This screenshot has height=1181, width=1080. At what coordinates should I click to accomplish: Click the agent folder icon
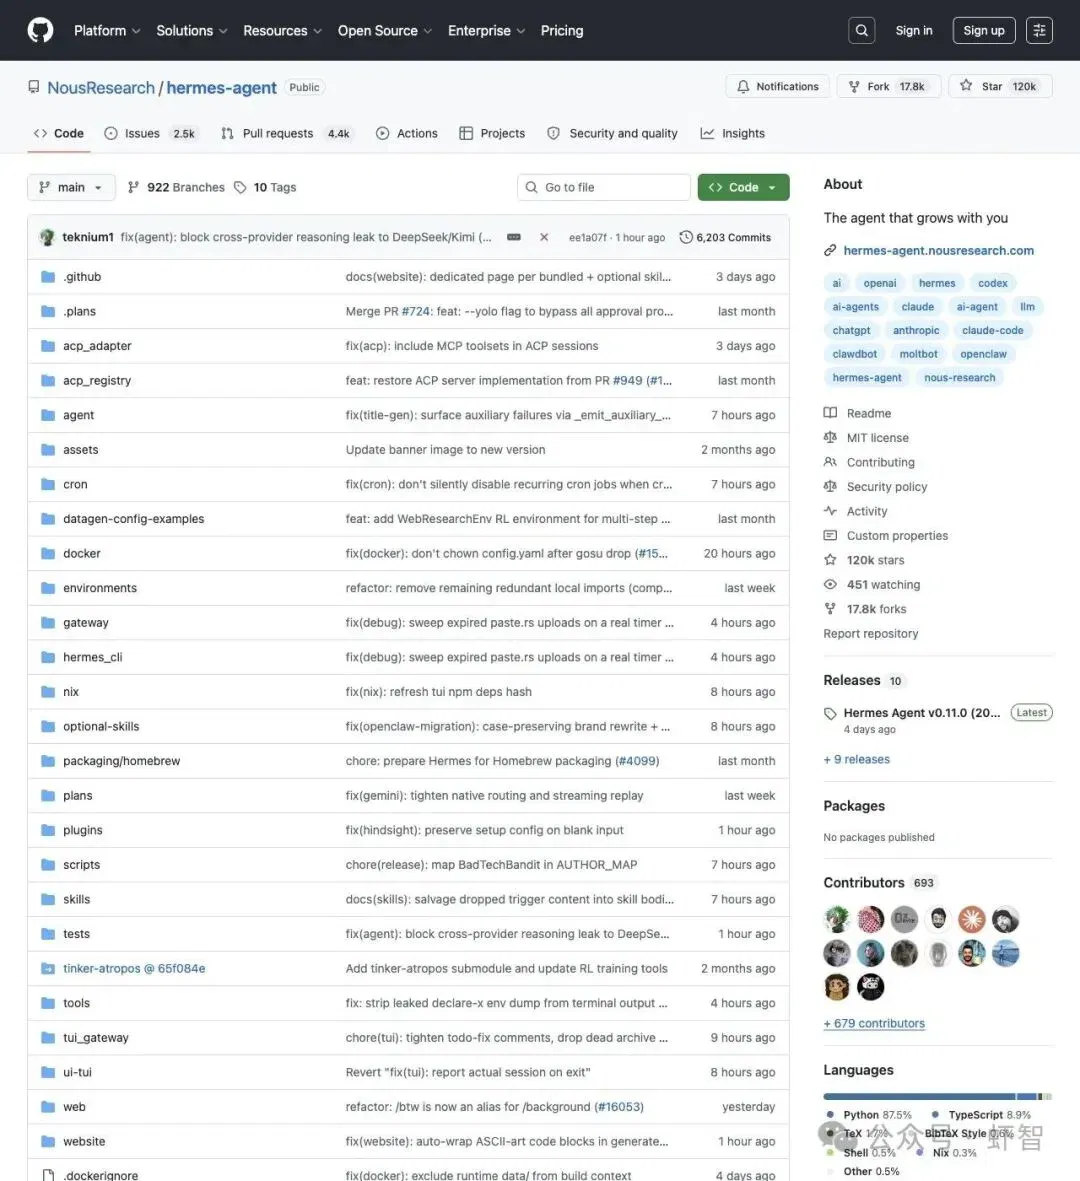coord(48,415)
